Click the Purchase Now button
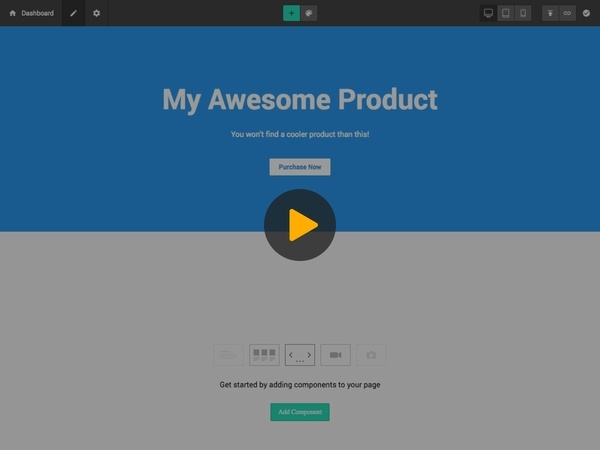 pos(300,167)
